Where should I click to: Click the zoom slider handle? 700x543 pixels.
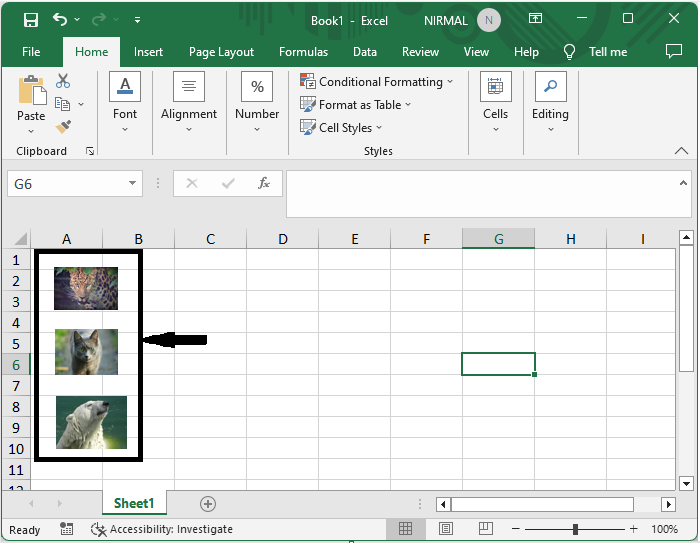coord(575,529)
